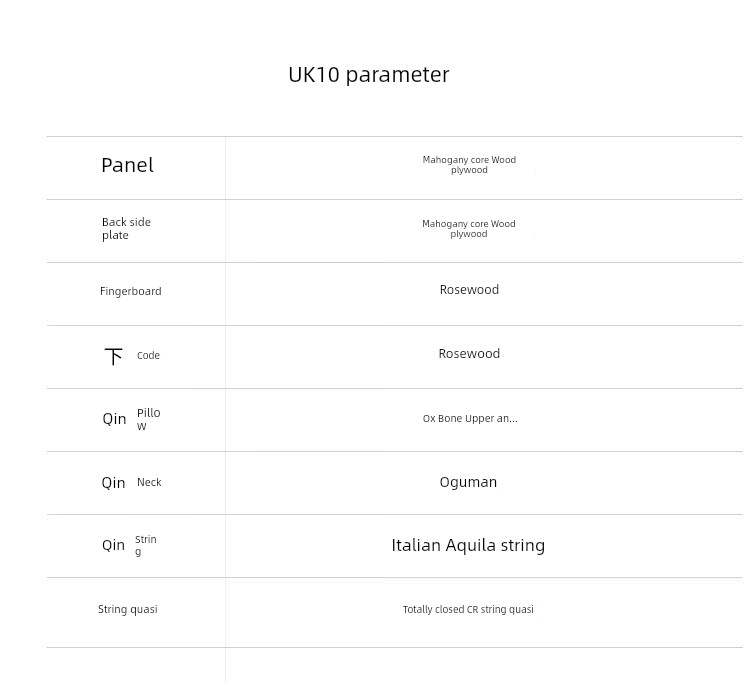The height and width of the screenshot is (682, 750).
Task: Click the UK10 parameter title
Action: pos(368,75)
